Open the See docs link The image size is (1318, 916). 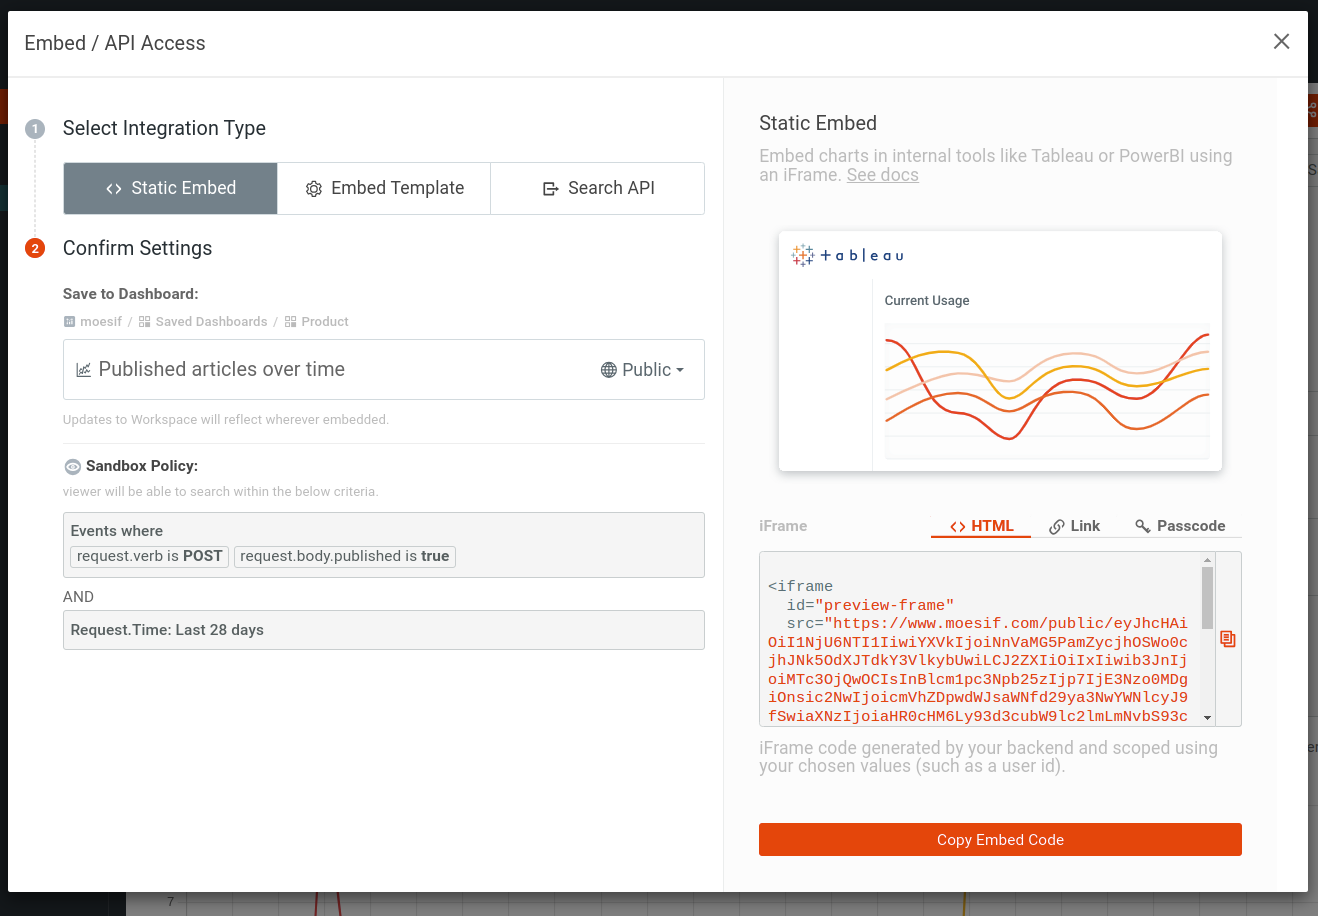coord(882,174)
